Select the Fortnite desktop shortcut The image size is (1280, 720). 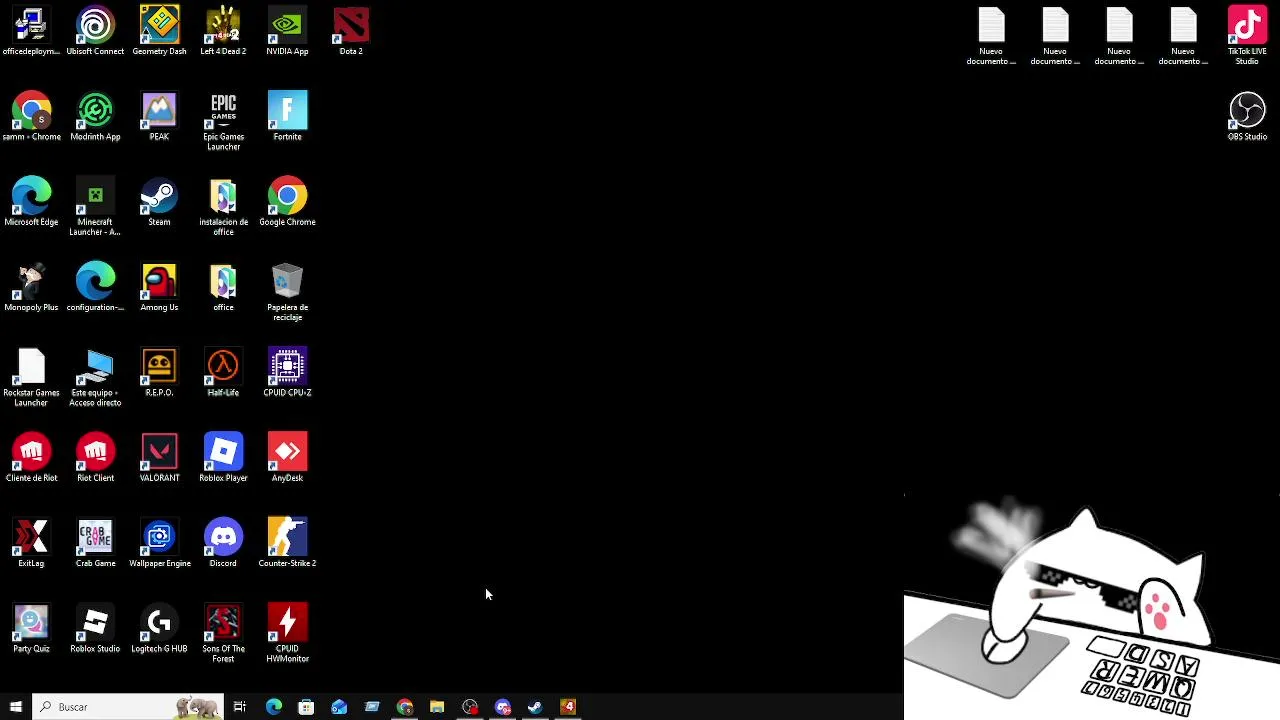(x=287, y=117)
